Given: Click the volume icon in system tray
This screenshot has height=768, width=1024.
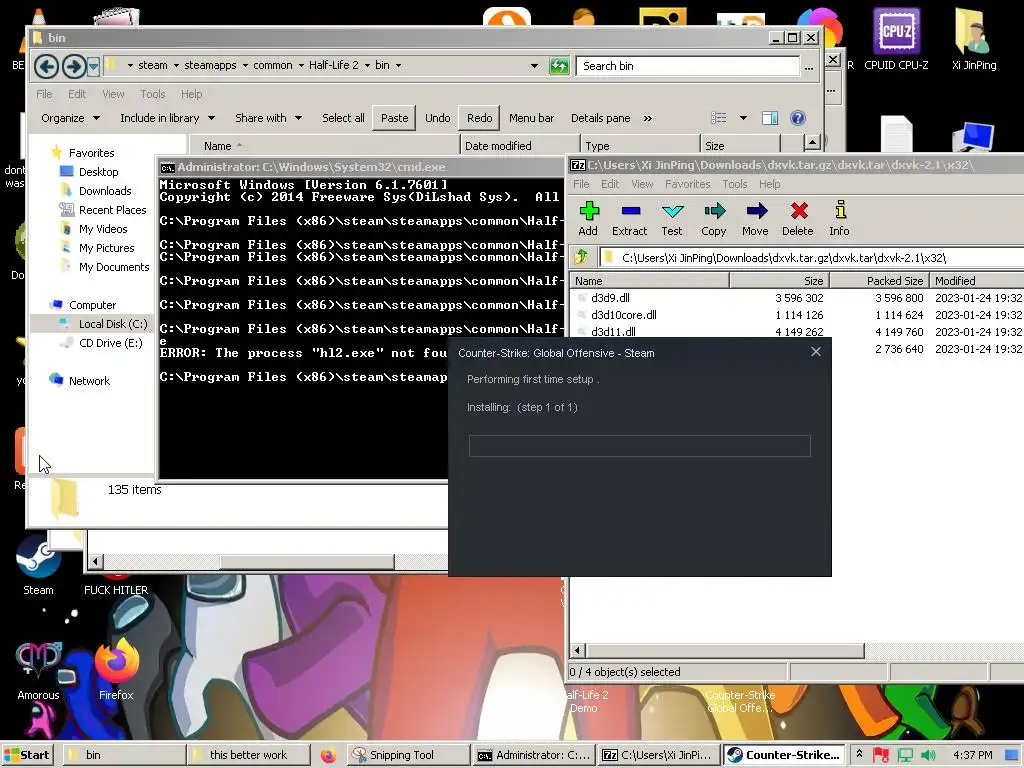Looking at the screenshot, I should point(929,755).
